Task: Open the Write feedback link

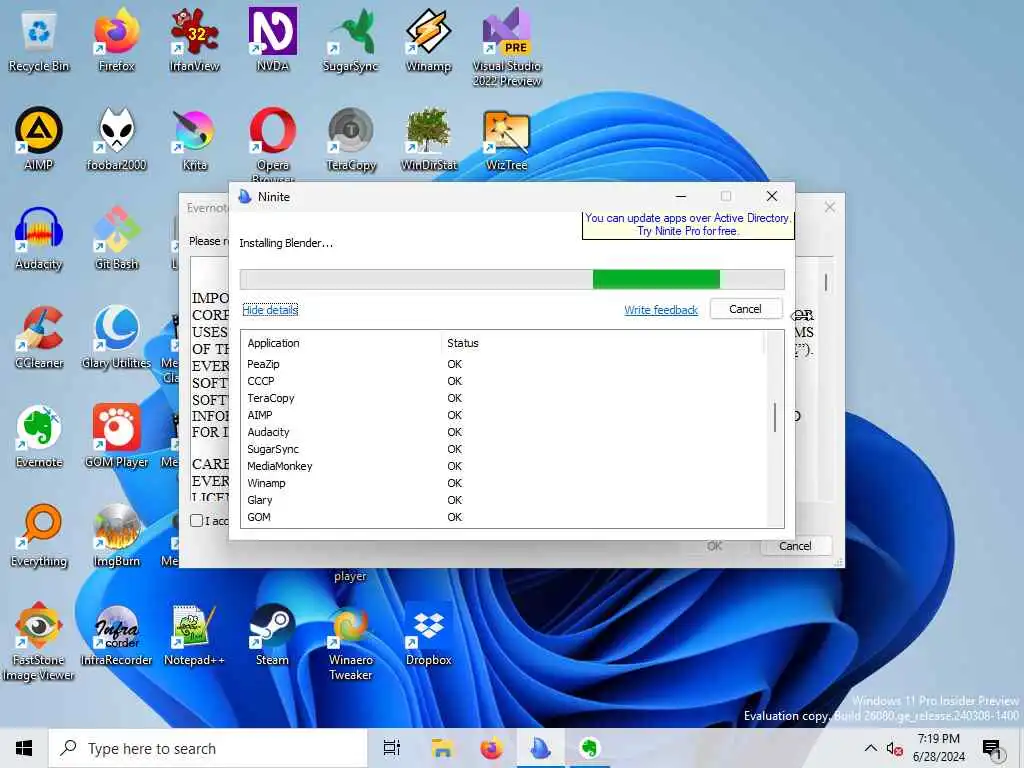Action: (x=660, y=310)
